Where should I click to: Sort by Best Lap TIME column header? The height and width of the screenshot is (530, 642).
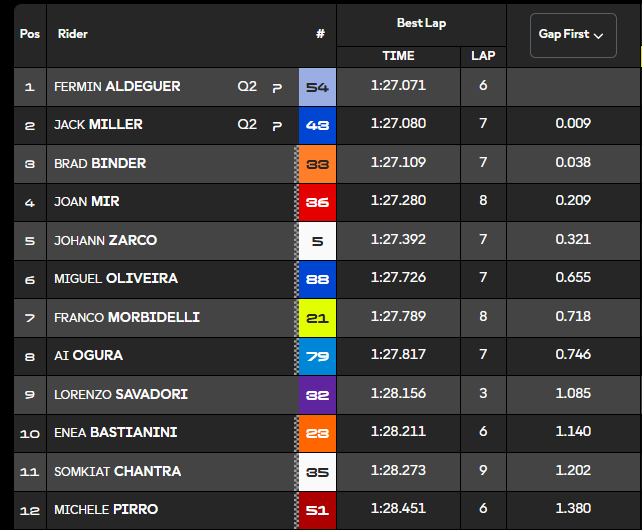click(398, 56)
